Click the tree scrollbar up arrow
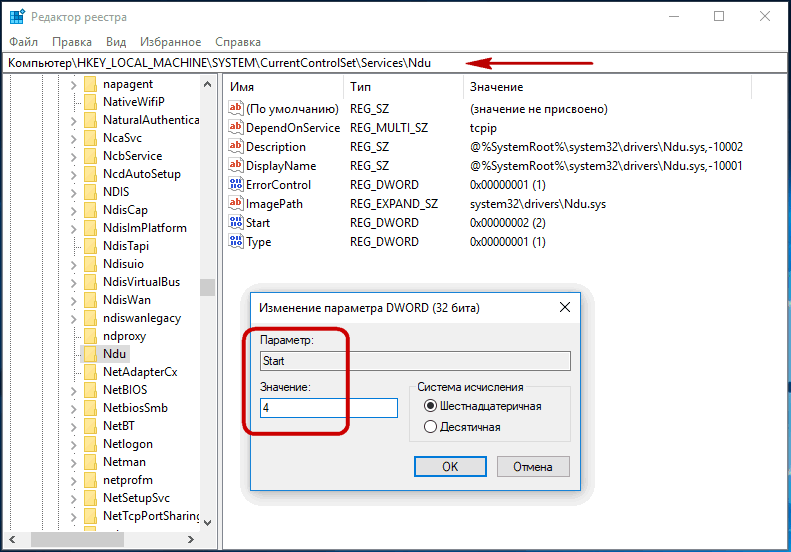 click(207, 84)
